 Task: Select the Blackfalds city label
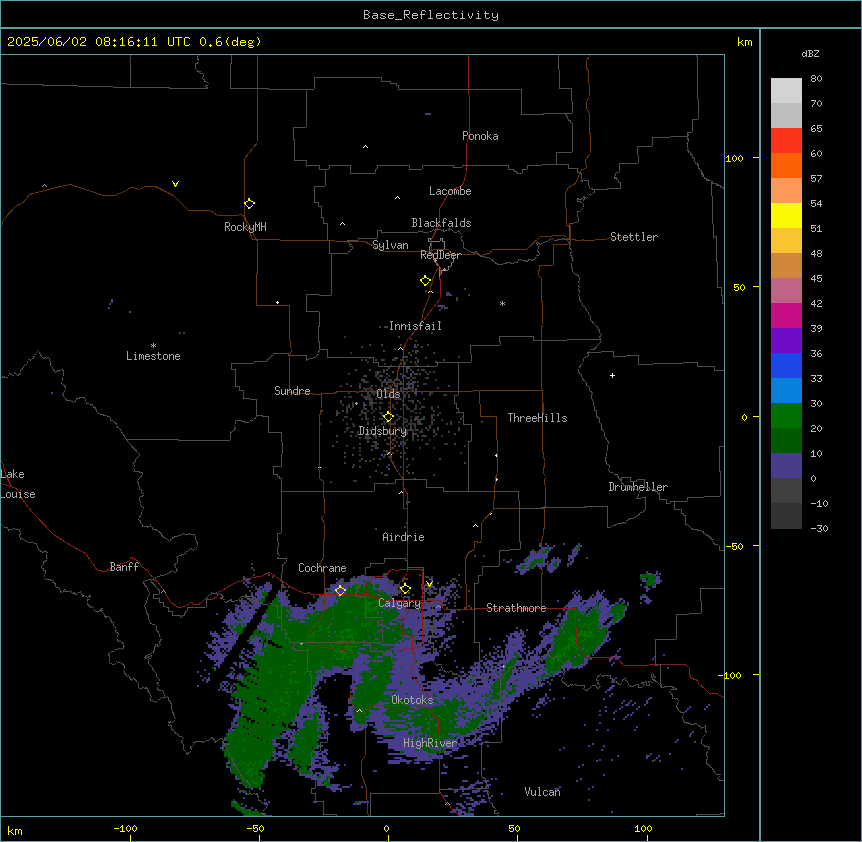(x=441, y=223)
